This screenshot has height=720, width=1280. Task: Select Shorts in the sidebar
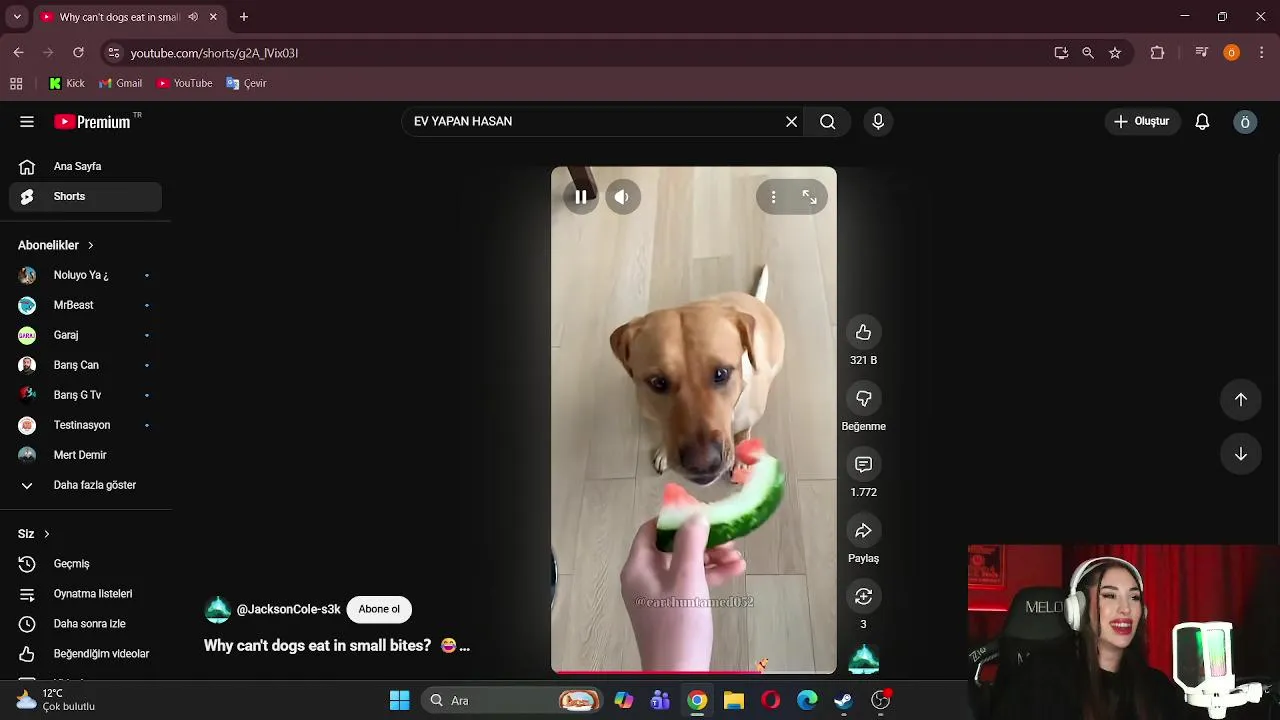[x=86, y=197]
